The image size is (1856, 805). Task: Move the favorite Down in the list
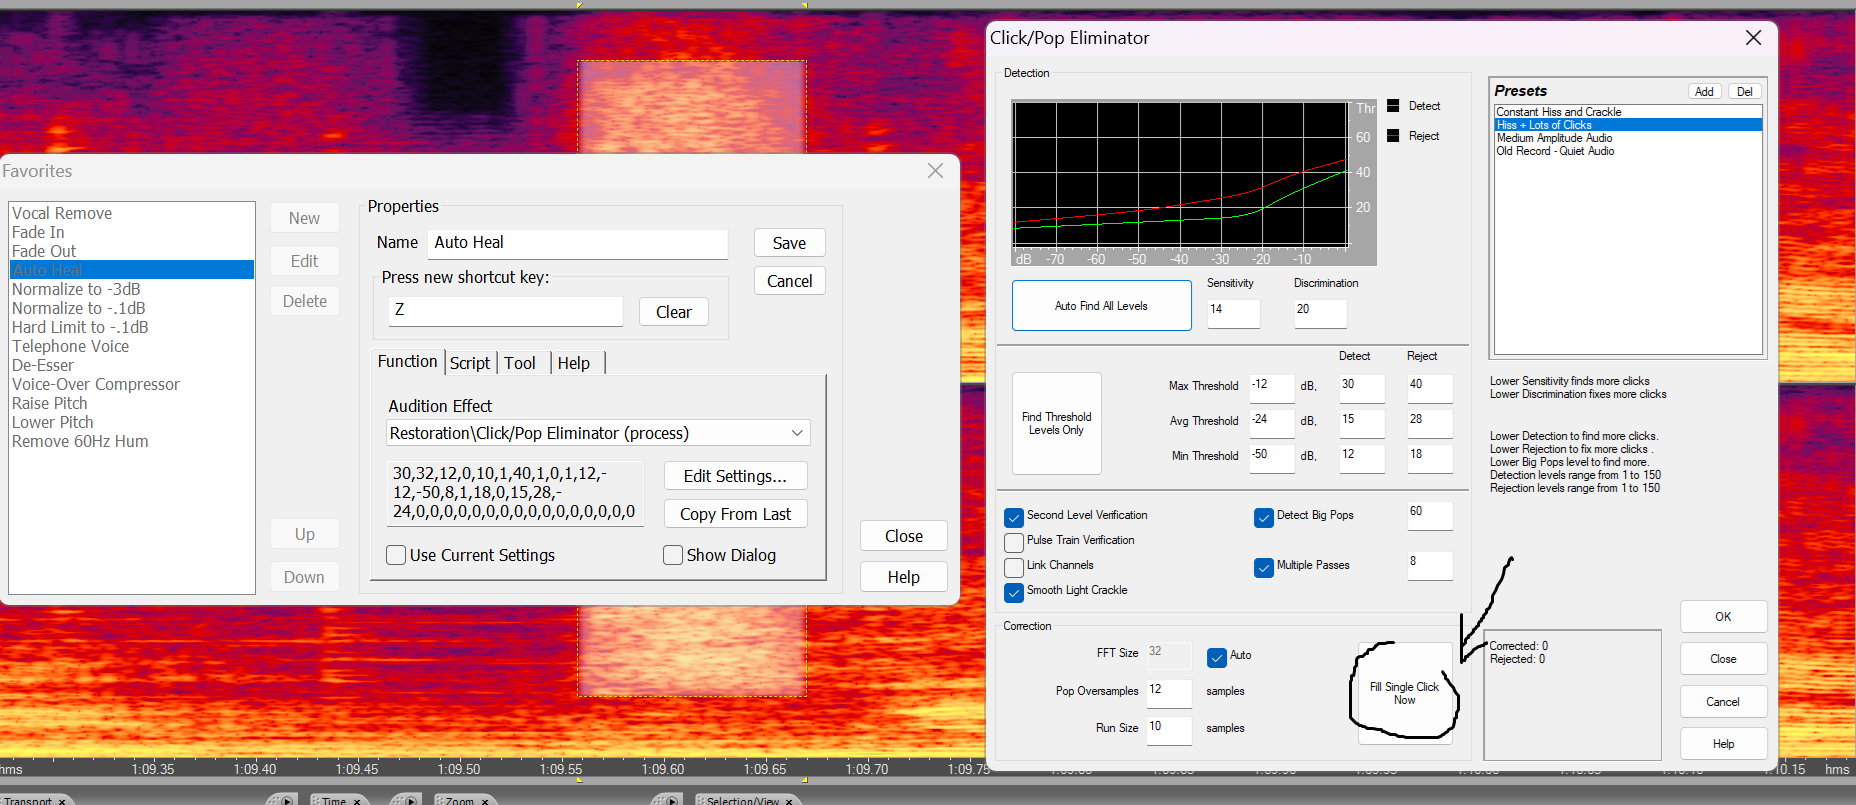[x=305, y=577]
